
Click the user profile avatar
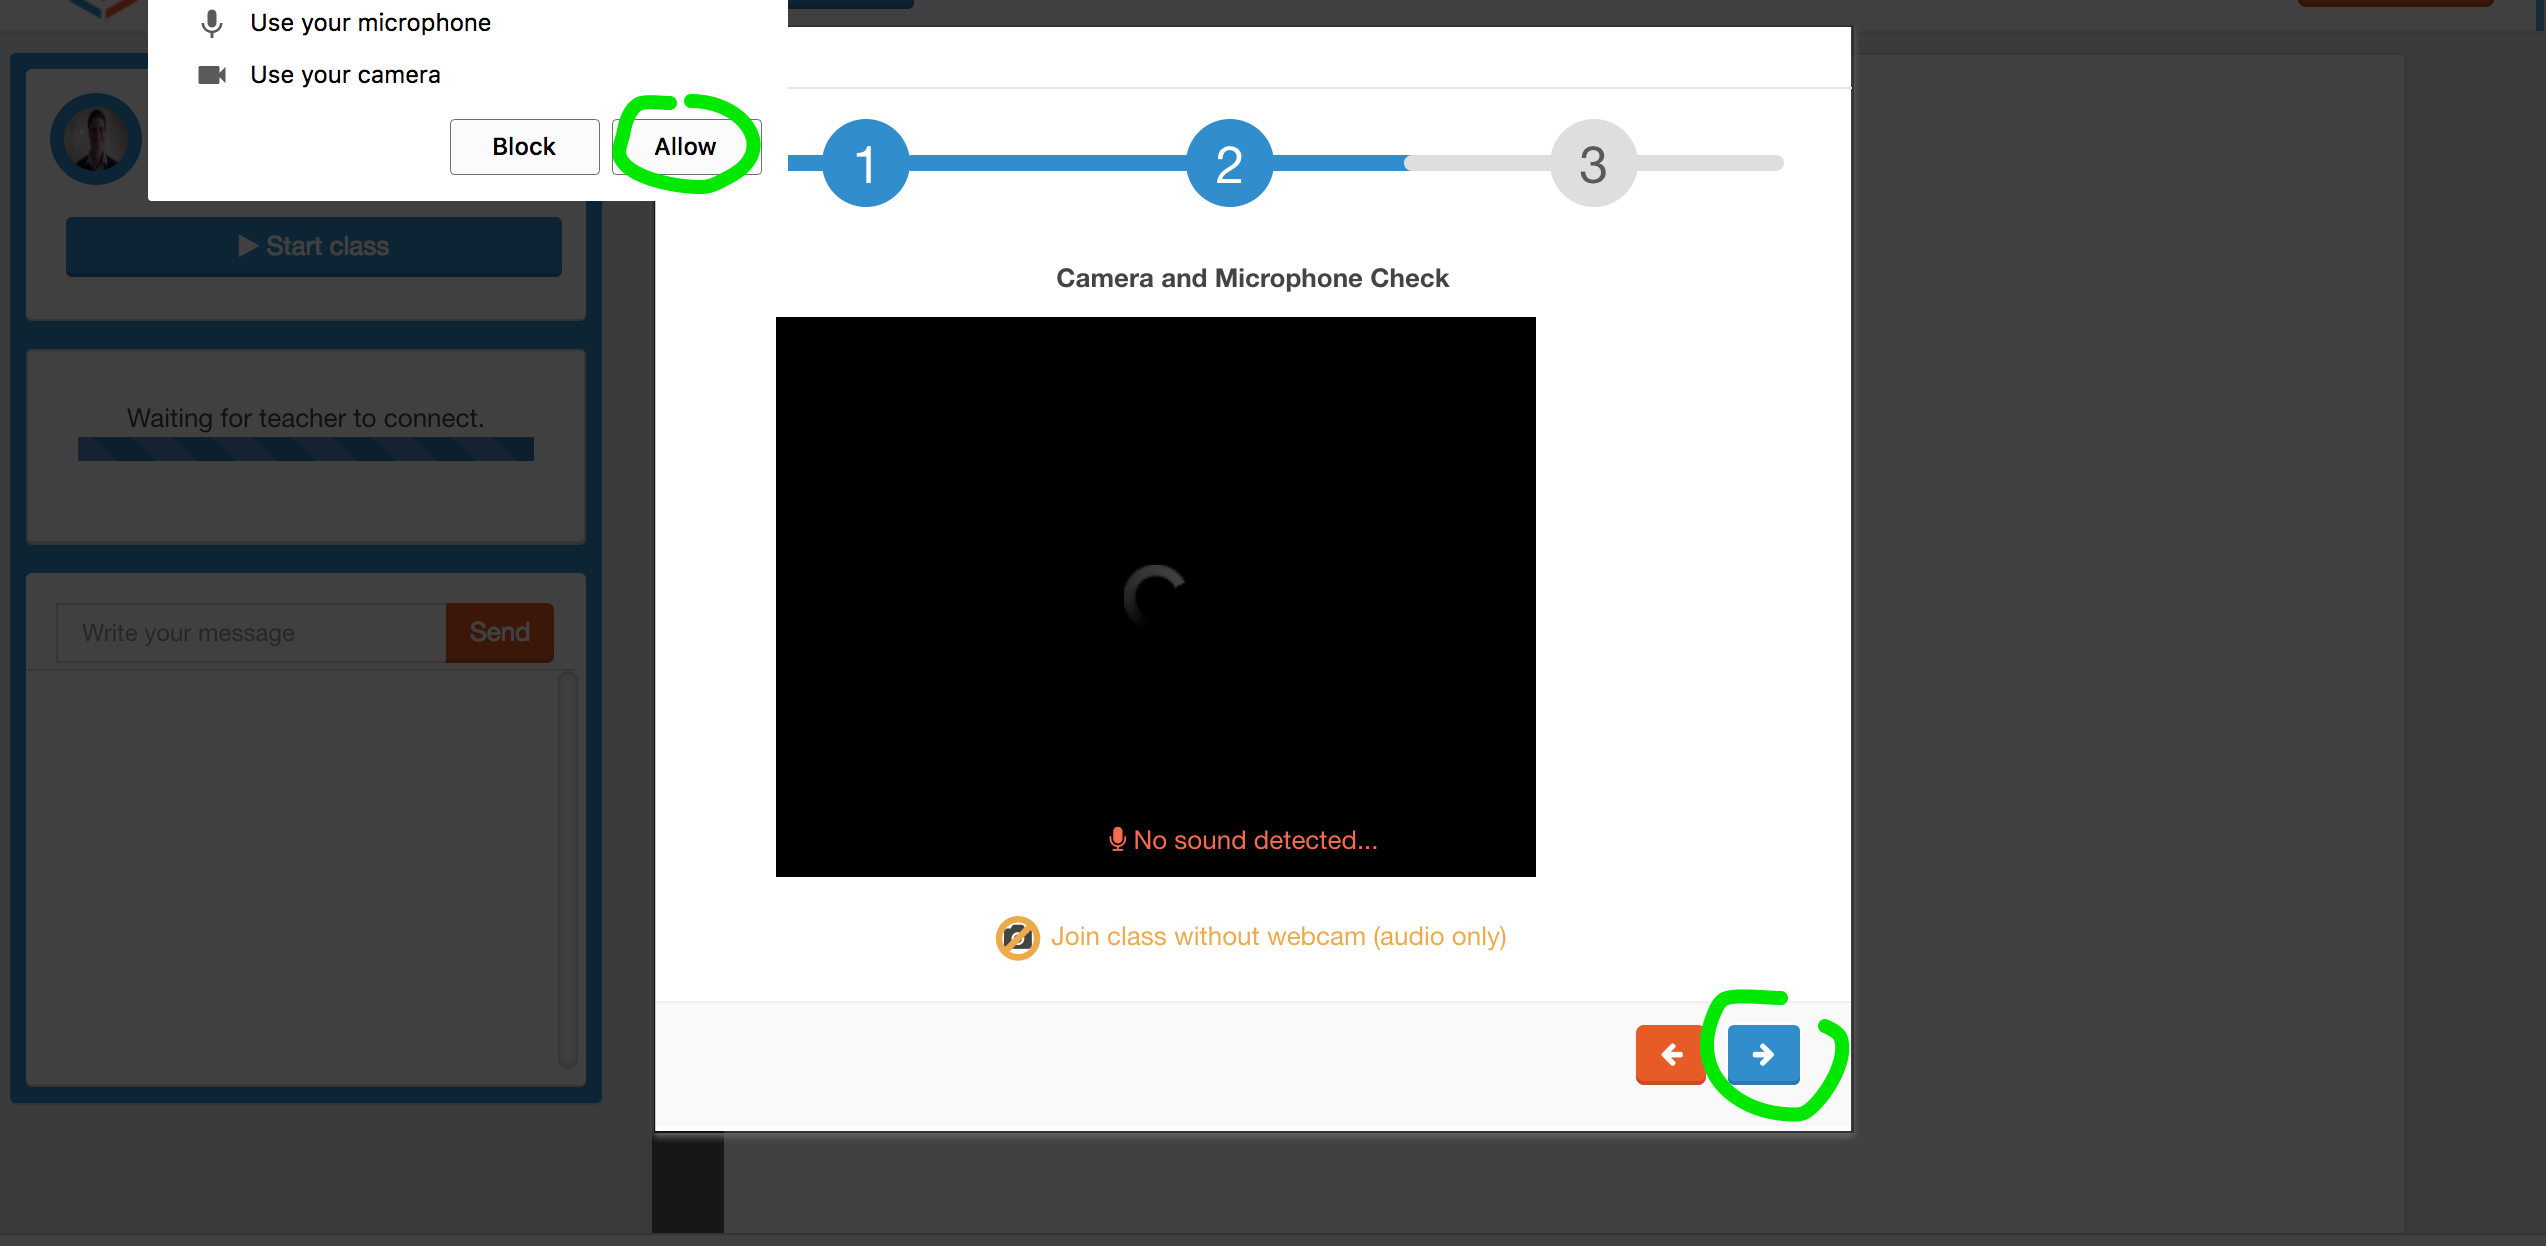point(96,139)
